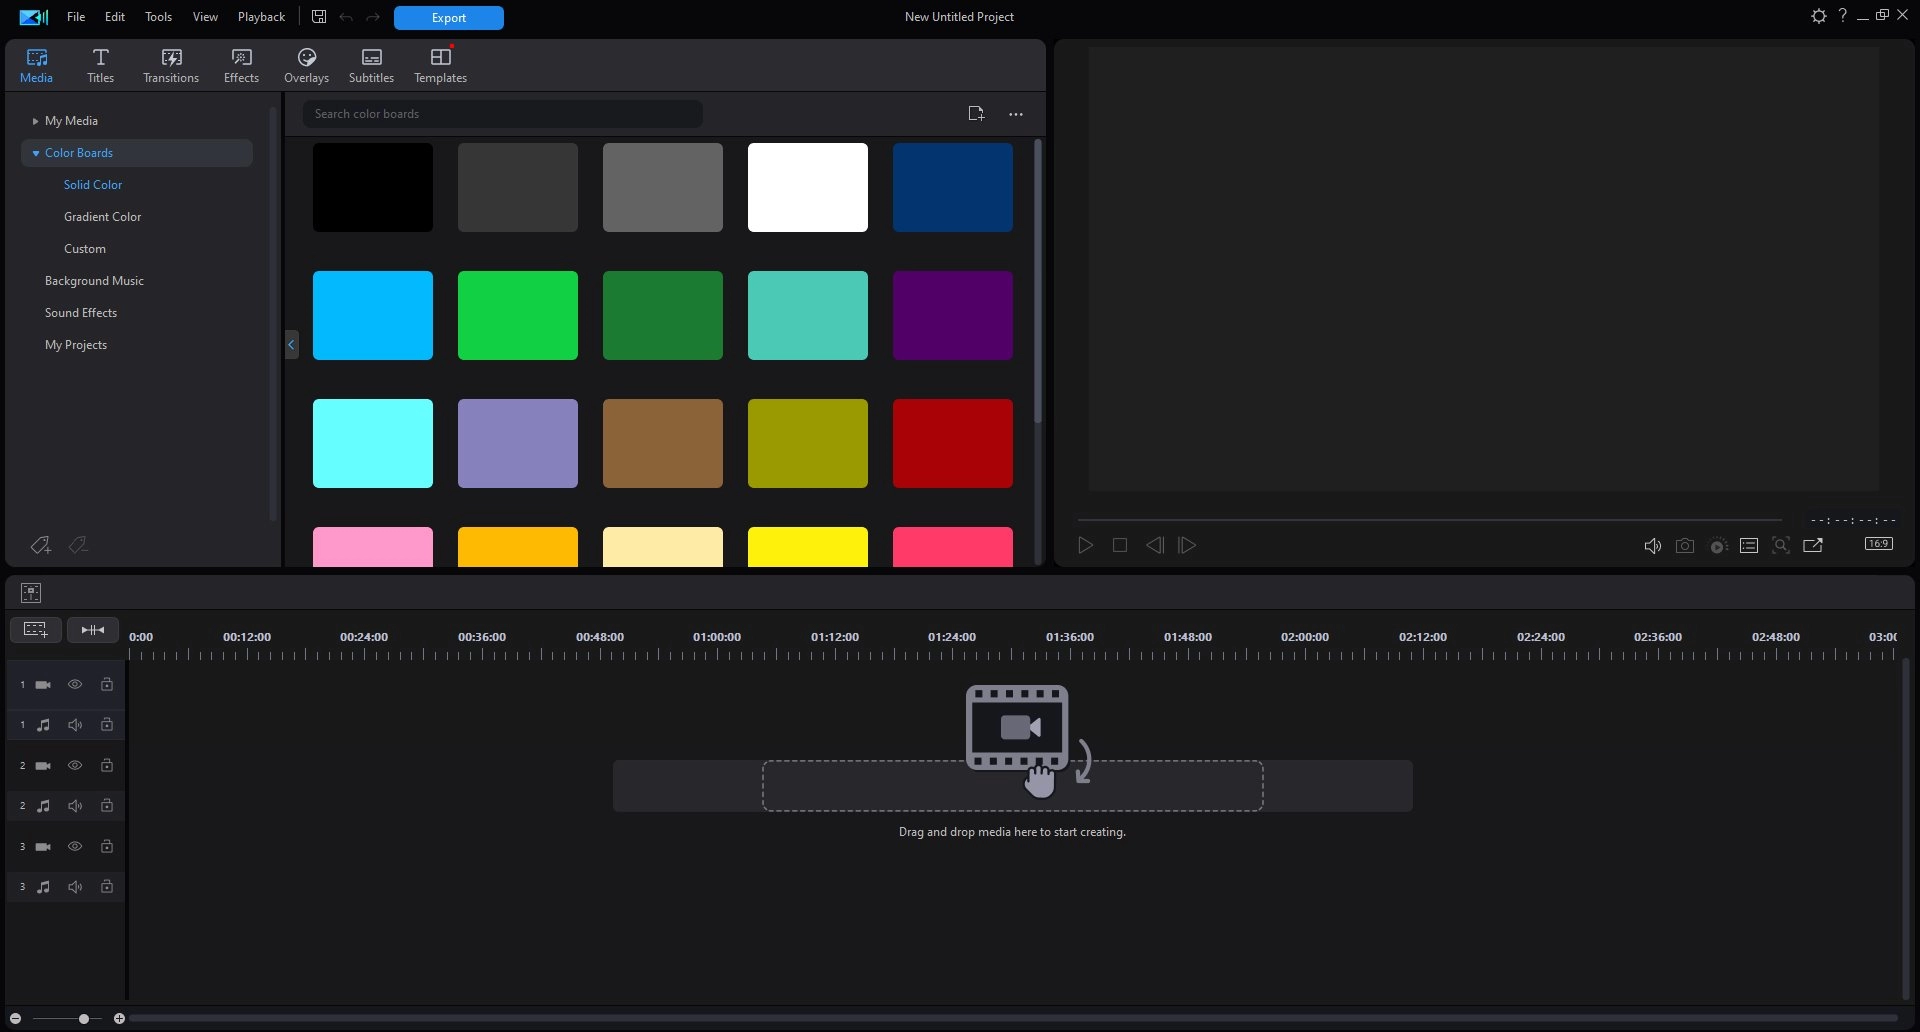
Task: Click the preview volume speaker icon
Action: (x=1652, y=546)
